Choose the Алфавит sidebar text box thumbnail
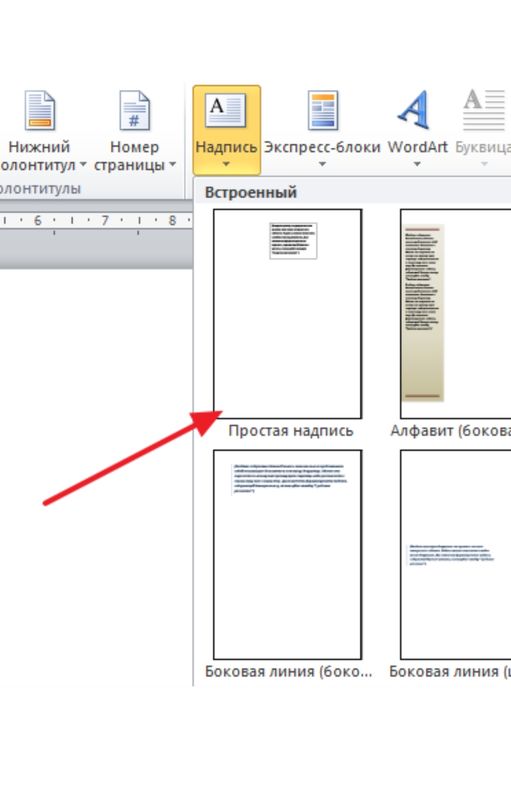 [455, 314]
